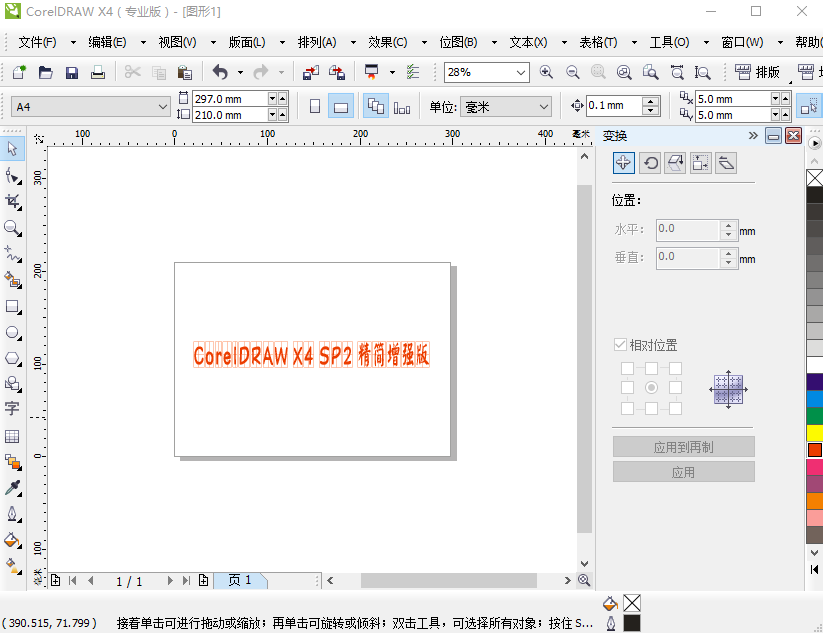Select the Shape edit tool
The image size is (823, 633).
tap(13, 176)
